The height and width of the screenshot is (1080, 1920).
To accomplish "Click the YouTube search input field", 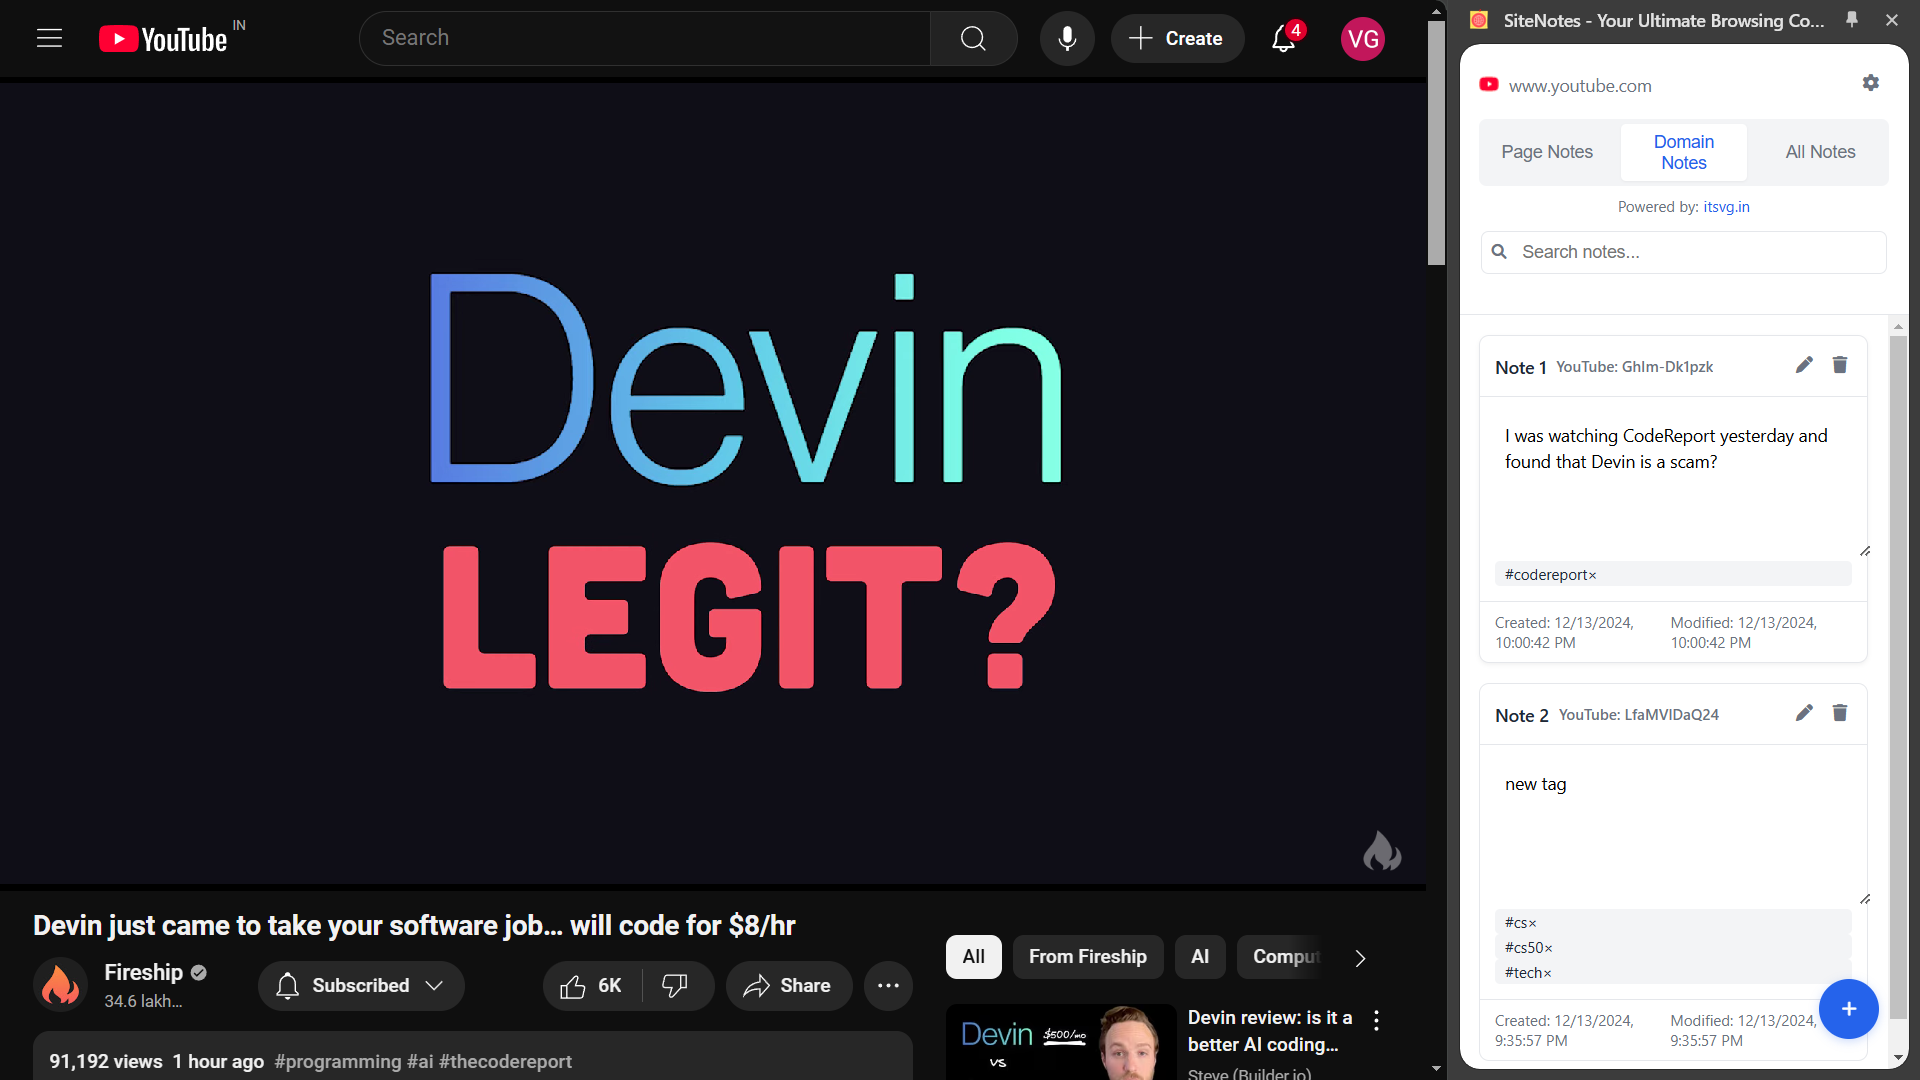I will 645,38.
